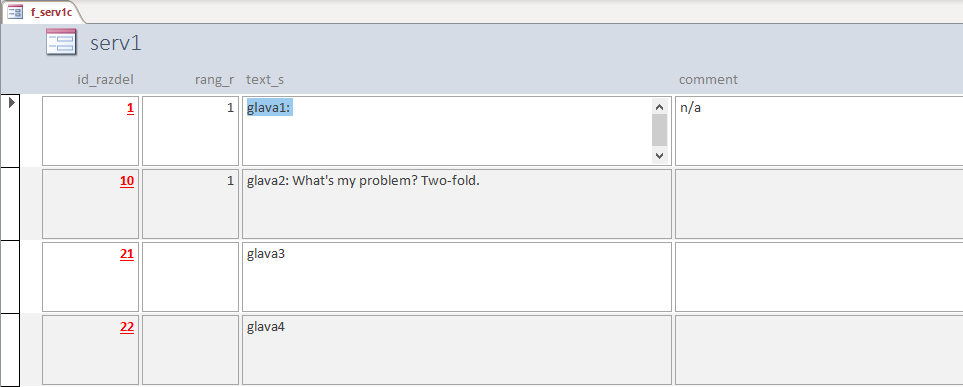The width and height of the screenshot is (963, 387).
Task: Select the f_serv1c document tab
Action: tap(42, 12)
